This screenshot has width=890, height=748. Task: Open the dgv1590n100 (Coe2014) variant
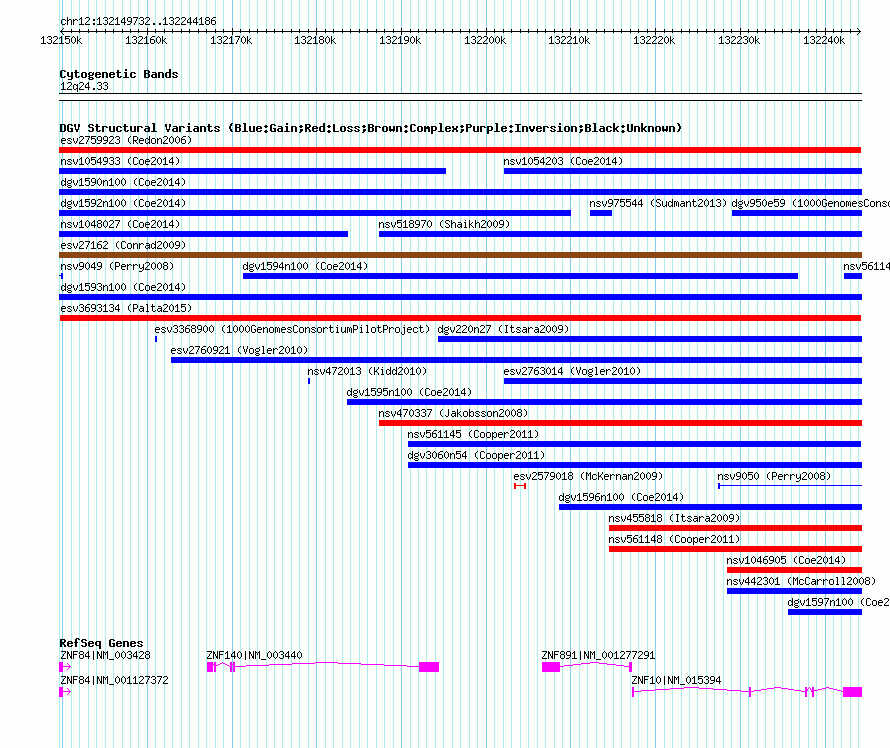coord(460,192)
